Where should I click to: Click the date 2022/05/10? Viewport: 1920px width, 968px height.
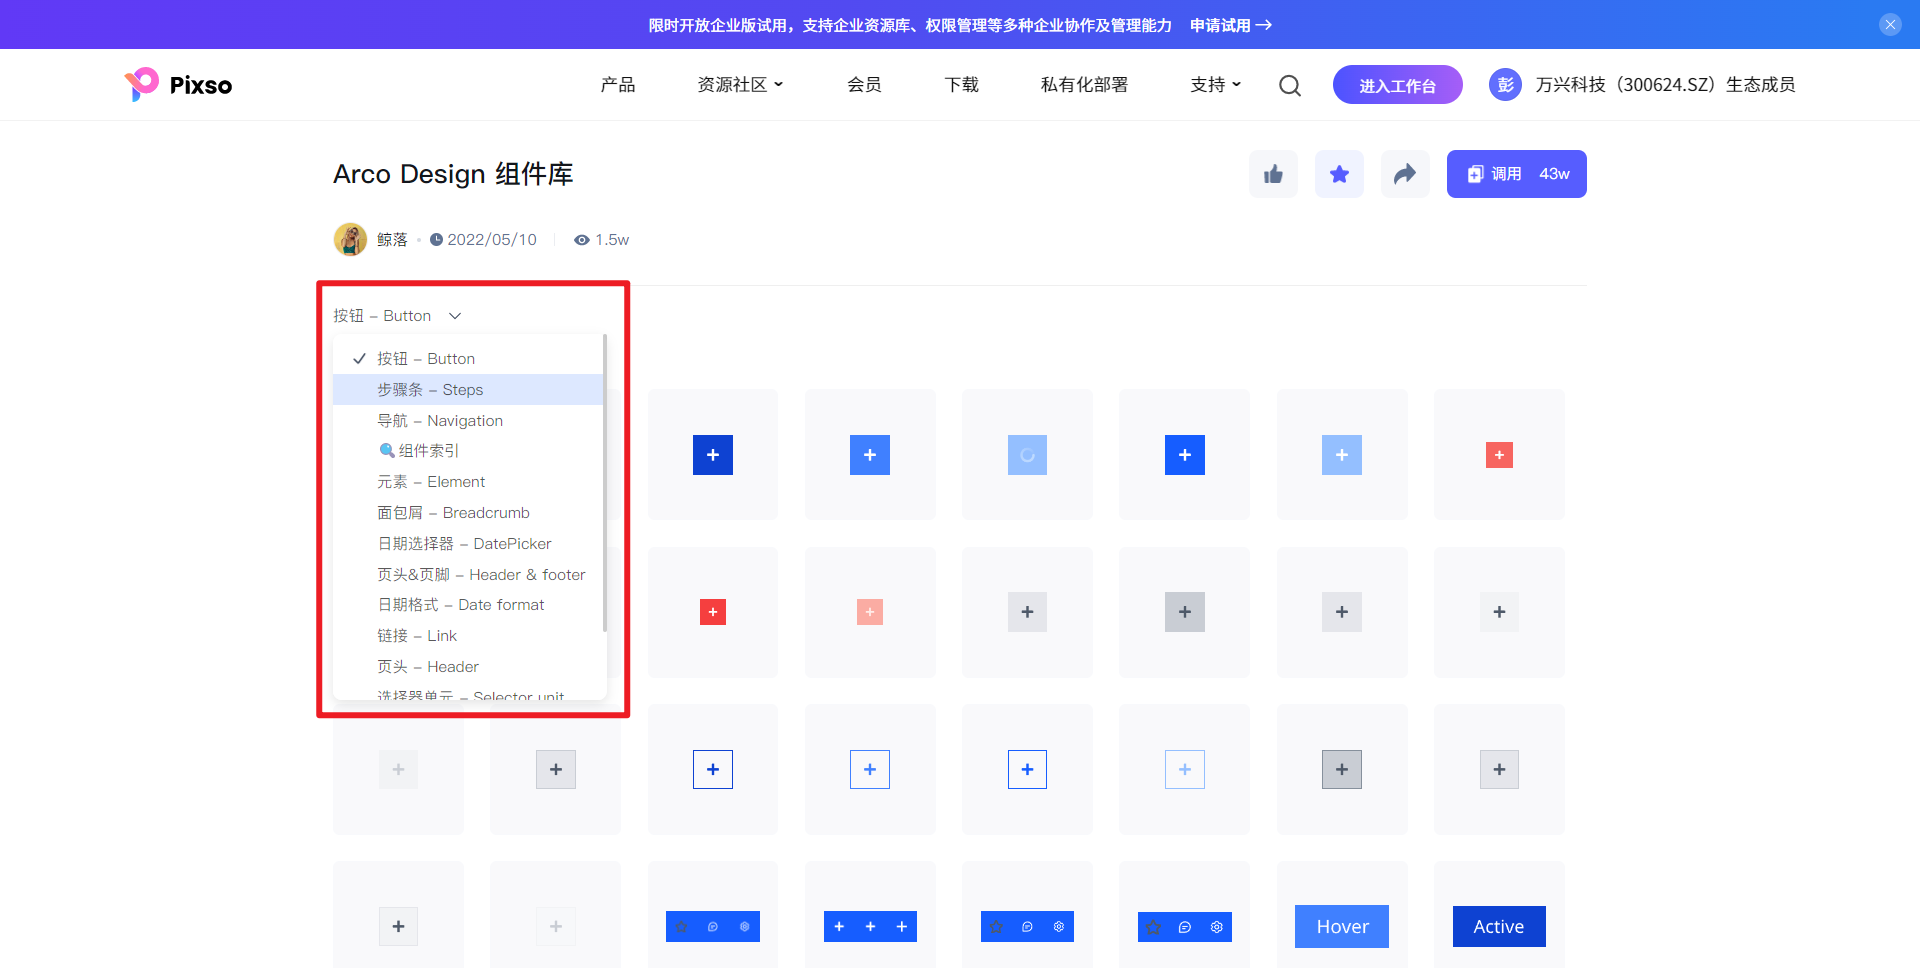(492, 240)
